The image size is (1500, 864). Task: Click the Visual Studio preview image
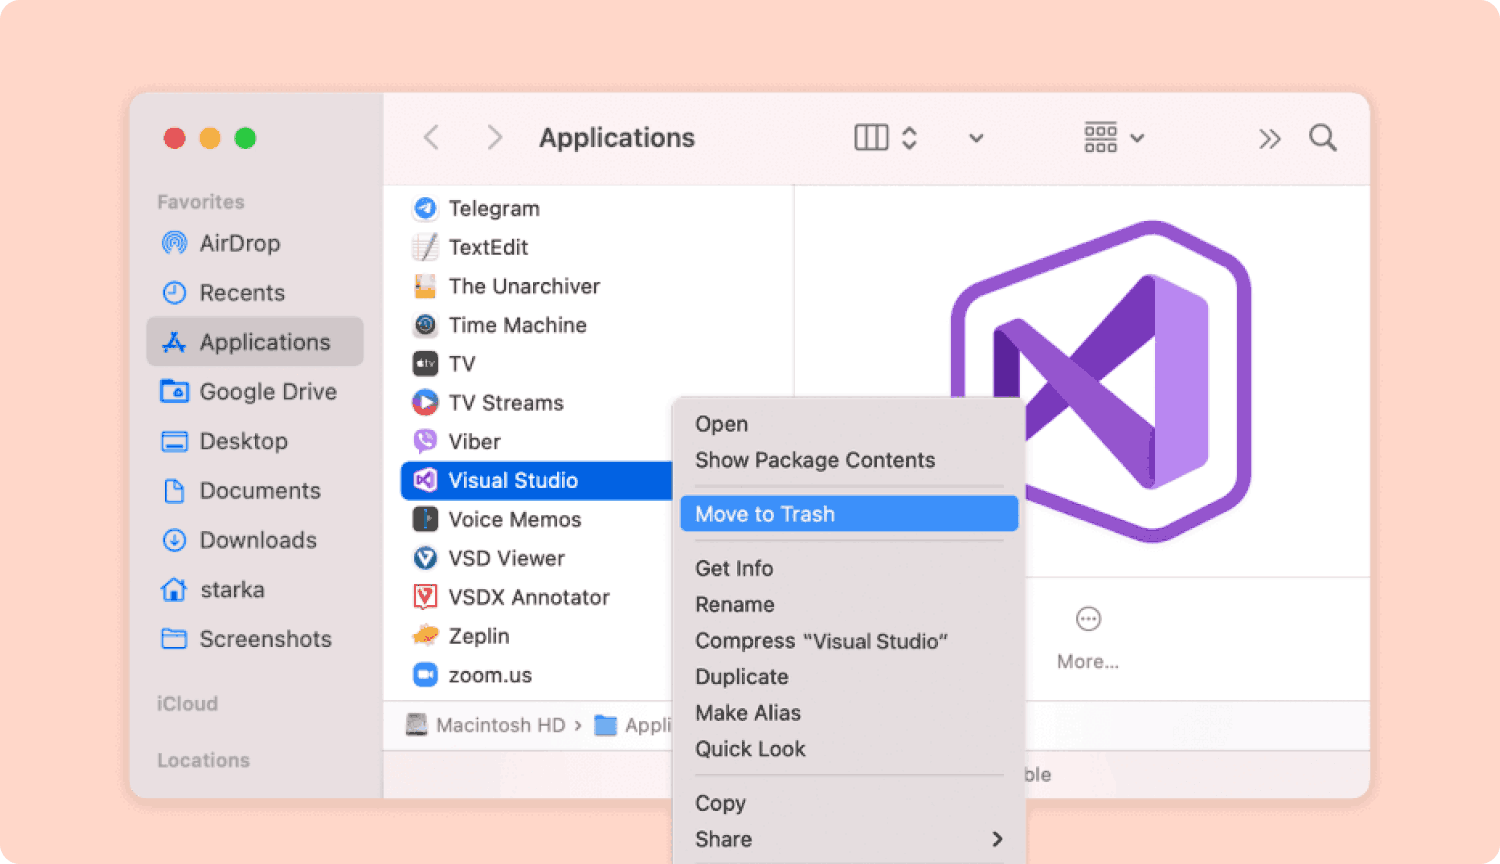[x=1101, y=380]
